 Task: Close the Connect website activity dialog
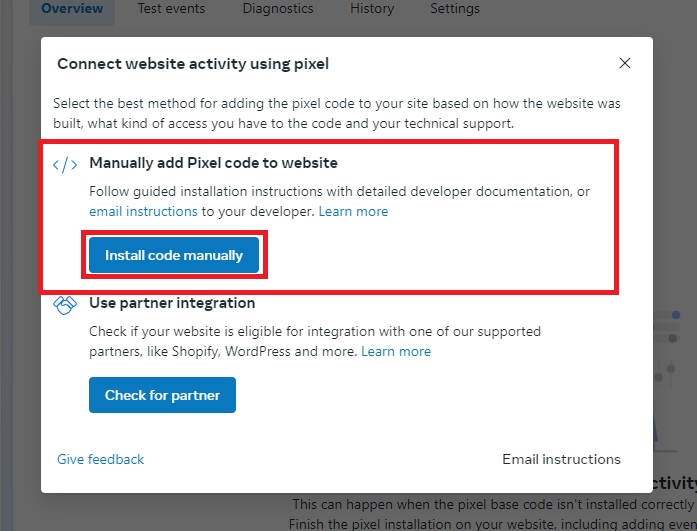(625, 63)
